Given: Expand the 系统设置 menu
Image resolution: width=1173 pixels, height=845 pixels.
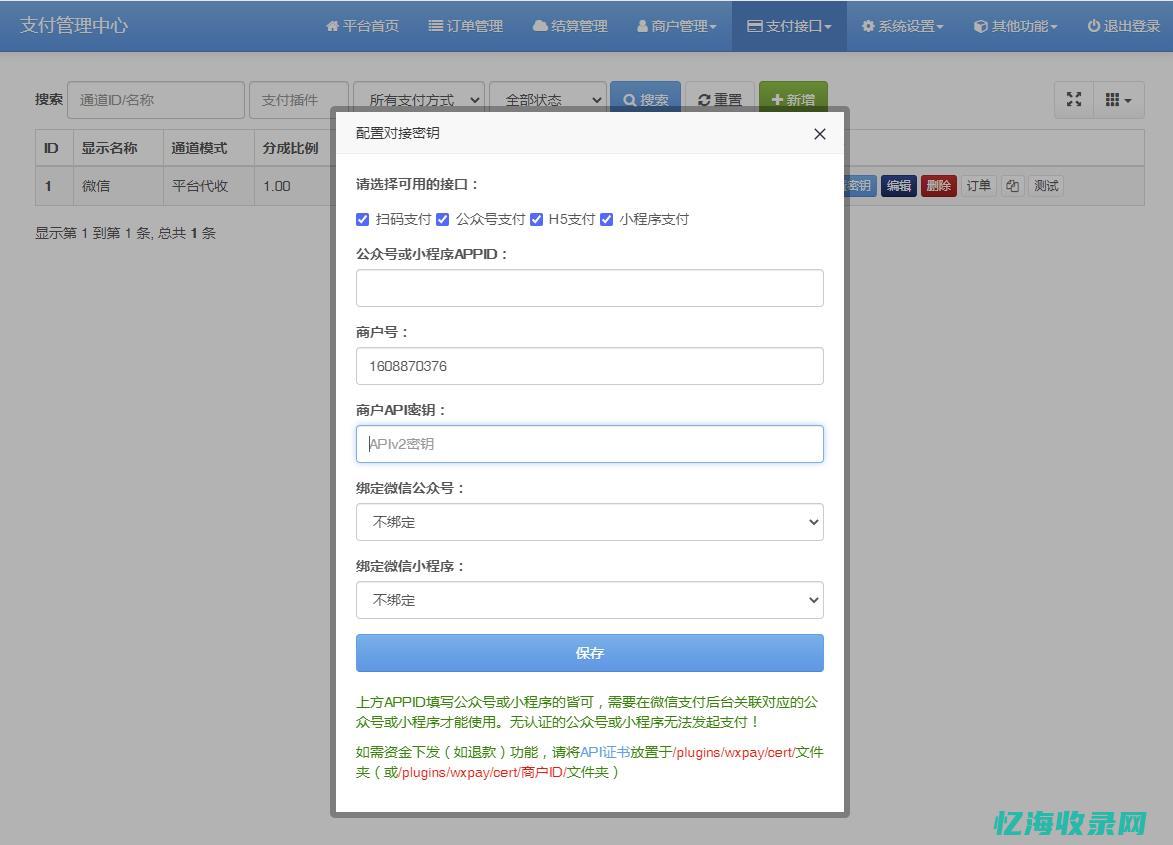Looking at the screenshot, I should (903, 26).
